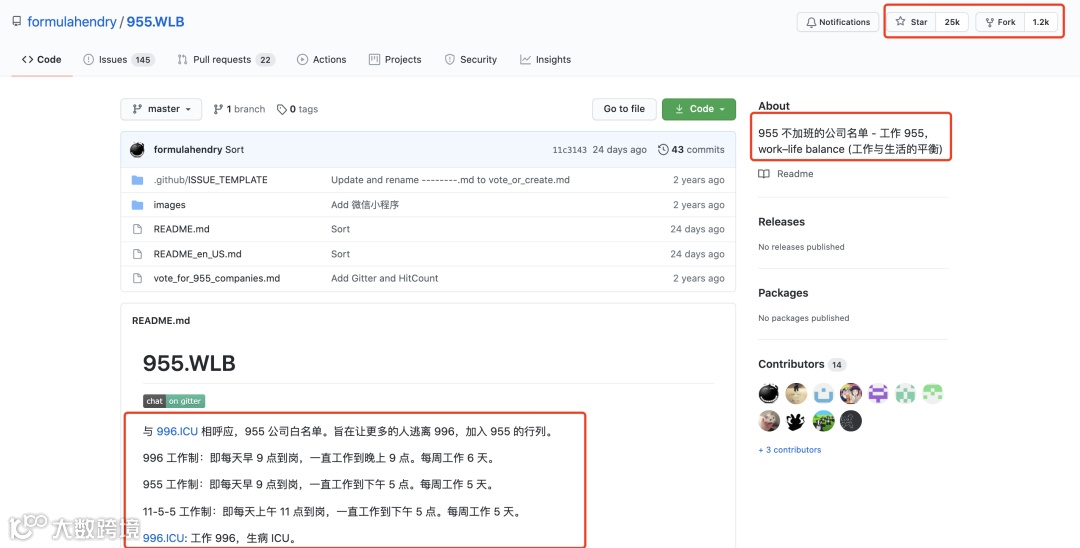1080x548 pixels.
Task: Open commit hash 11c3143
Action: (570, 149)
